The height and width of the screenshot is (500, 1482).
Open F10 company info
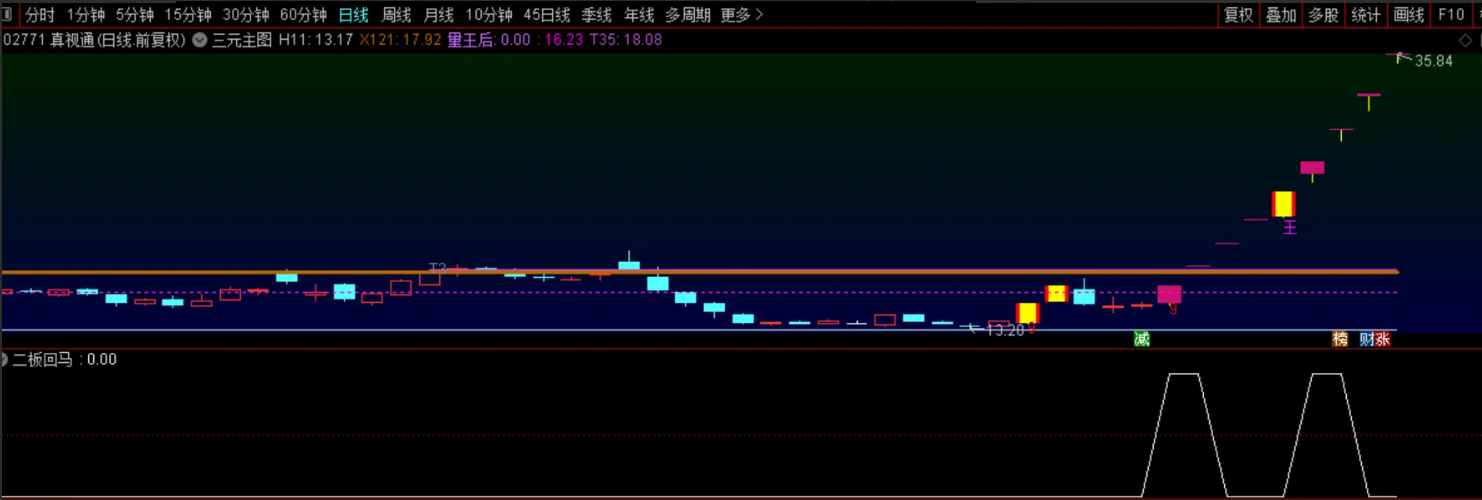[1450, 15]
